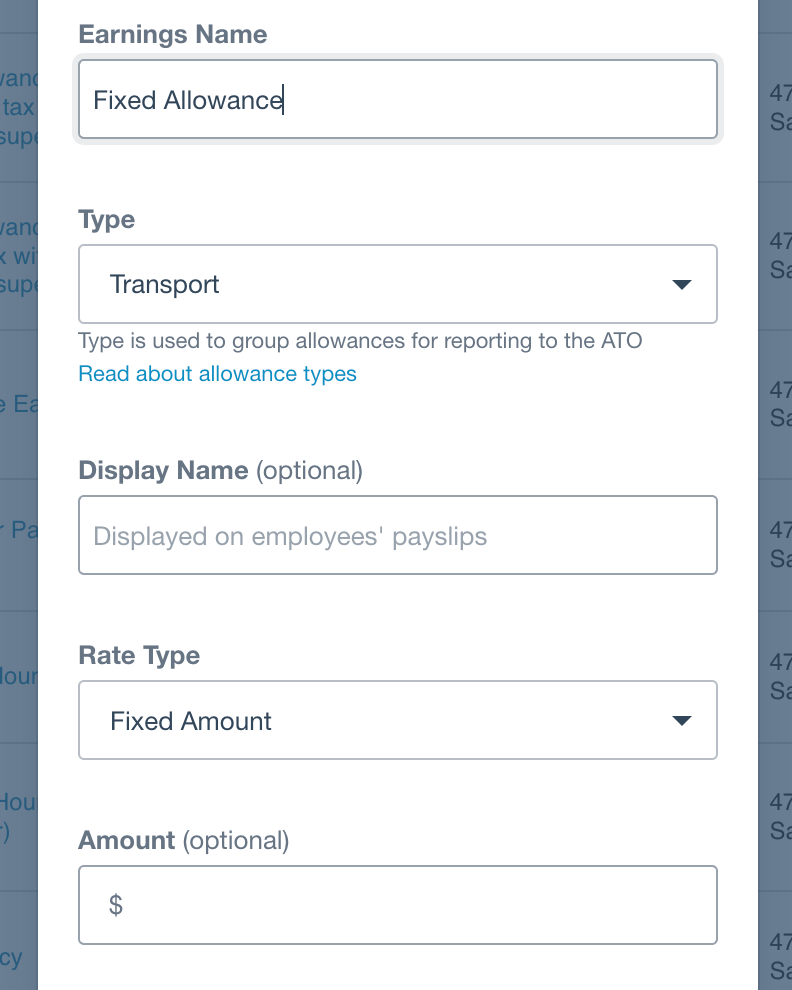Click the Rate Type dropdown caret arrow
The image size is (792, 990).
click(x=682, y=721)
